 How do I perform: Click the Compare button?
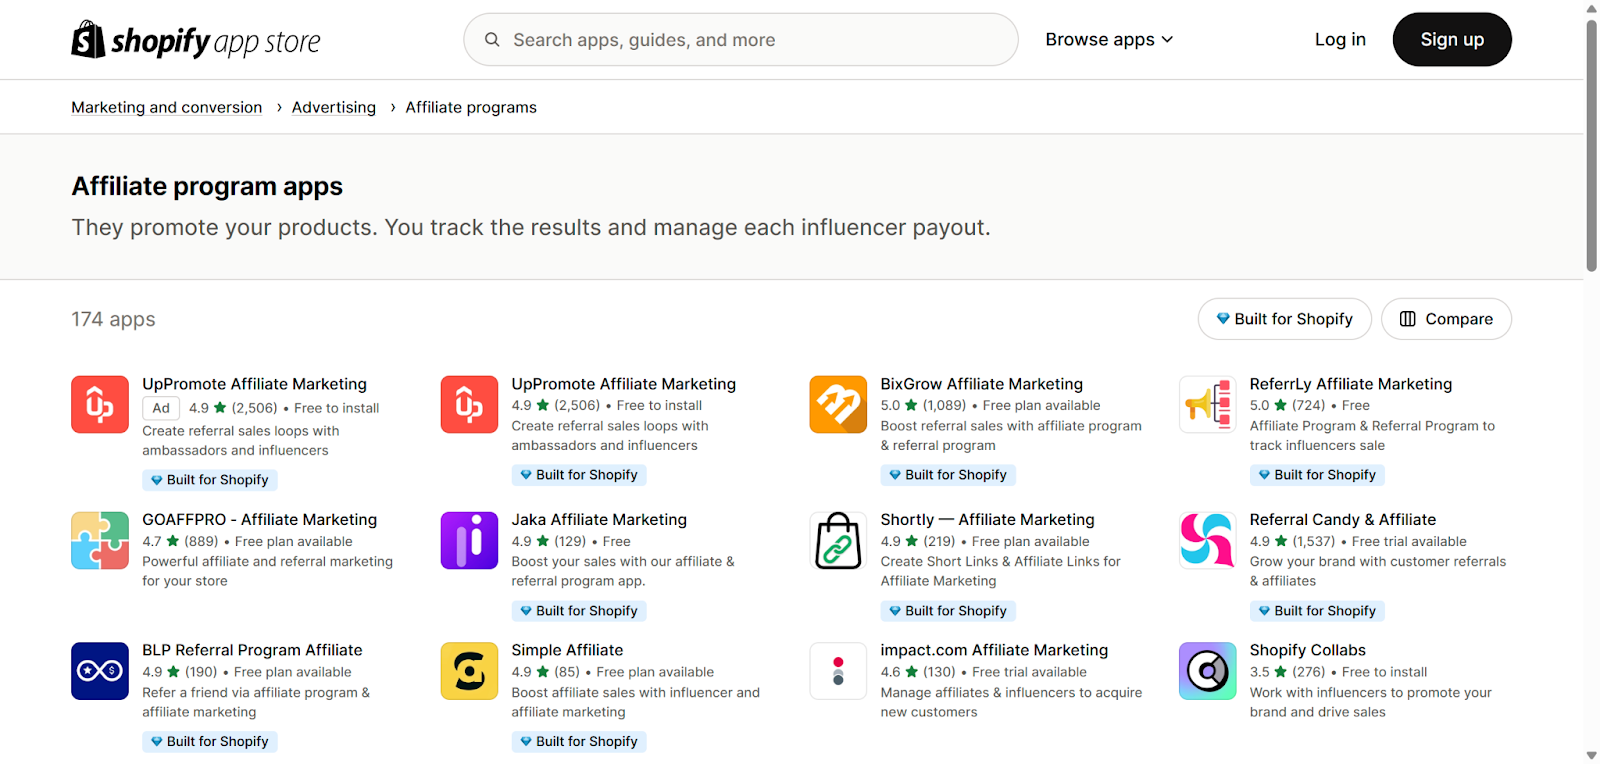(x=1446, y=319)
